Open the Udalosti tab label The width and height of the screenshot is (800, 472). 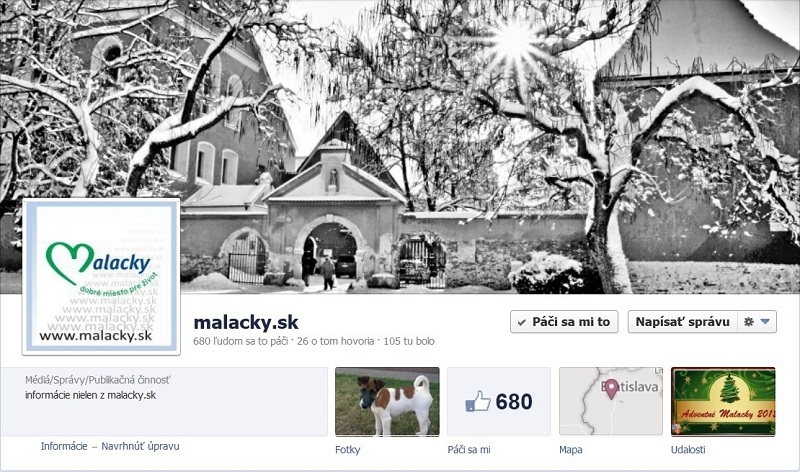[688, 450]
